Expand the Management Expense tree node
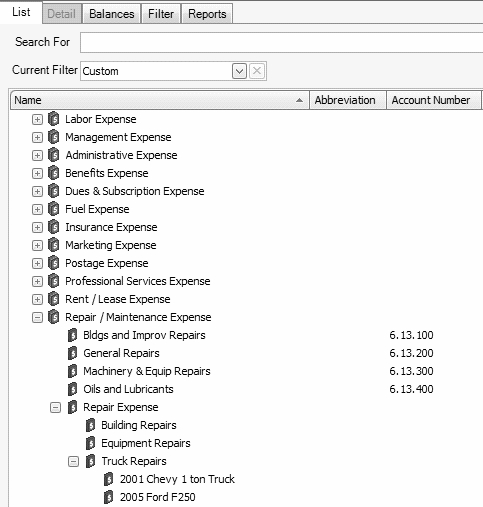 37,137
